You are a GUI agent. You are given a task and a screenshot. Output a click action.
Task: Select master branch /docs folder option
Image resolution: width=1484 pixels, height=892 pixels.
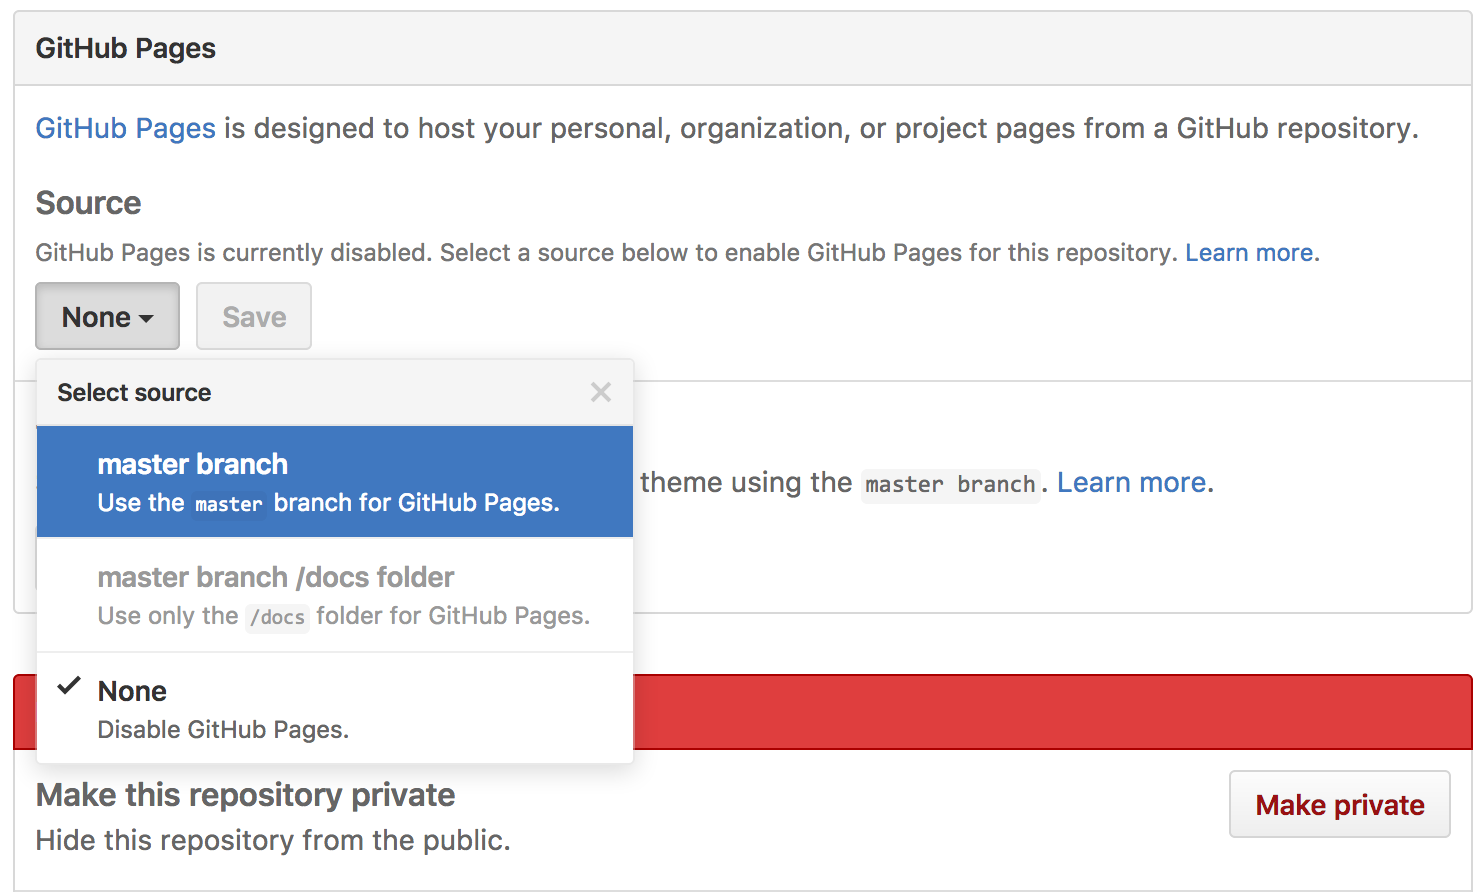[x=335, y=595]
